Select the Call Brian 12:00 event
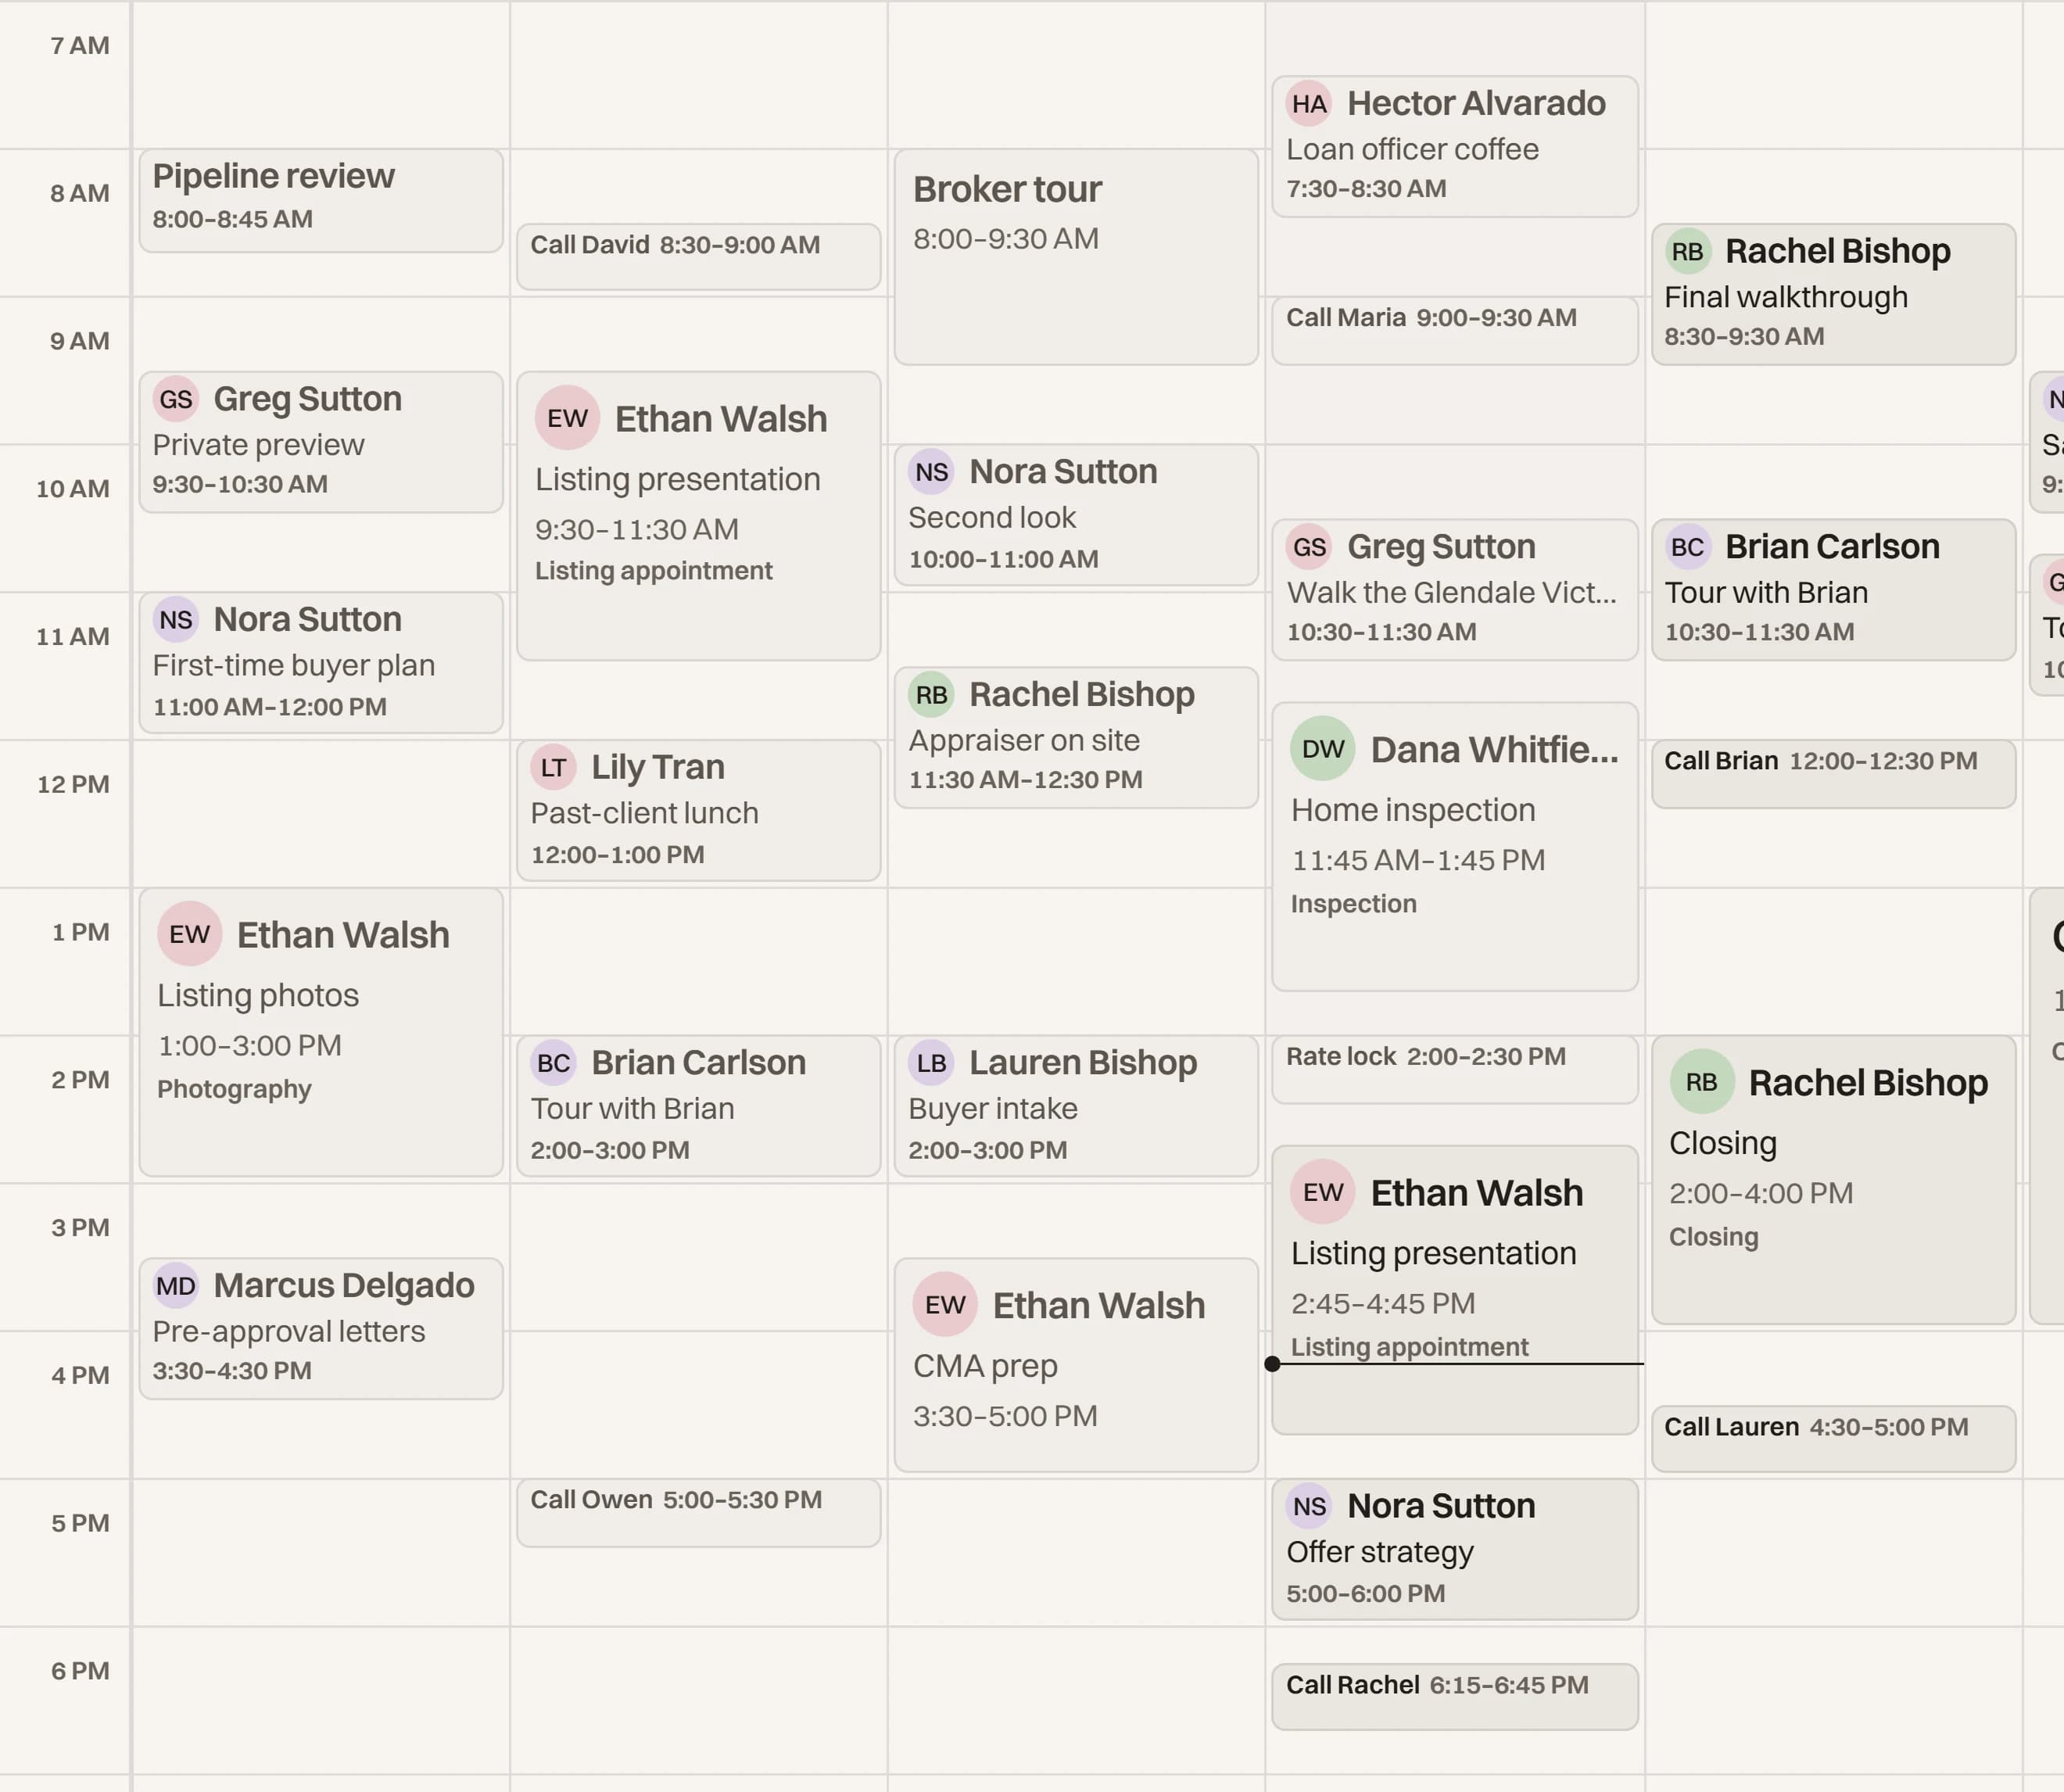 [x=1833, y=774]
